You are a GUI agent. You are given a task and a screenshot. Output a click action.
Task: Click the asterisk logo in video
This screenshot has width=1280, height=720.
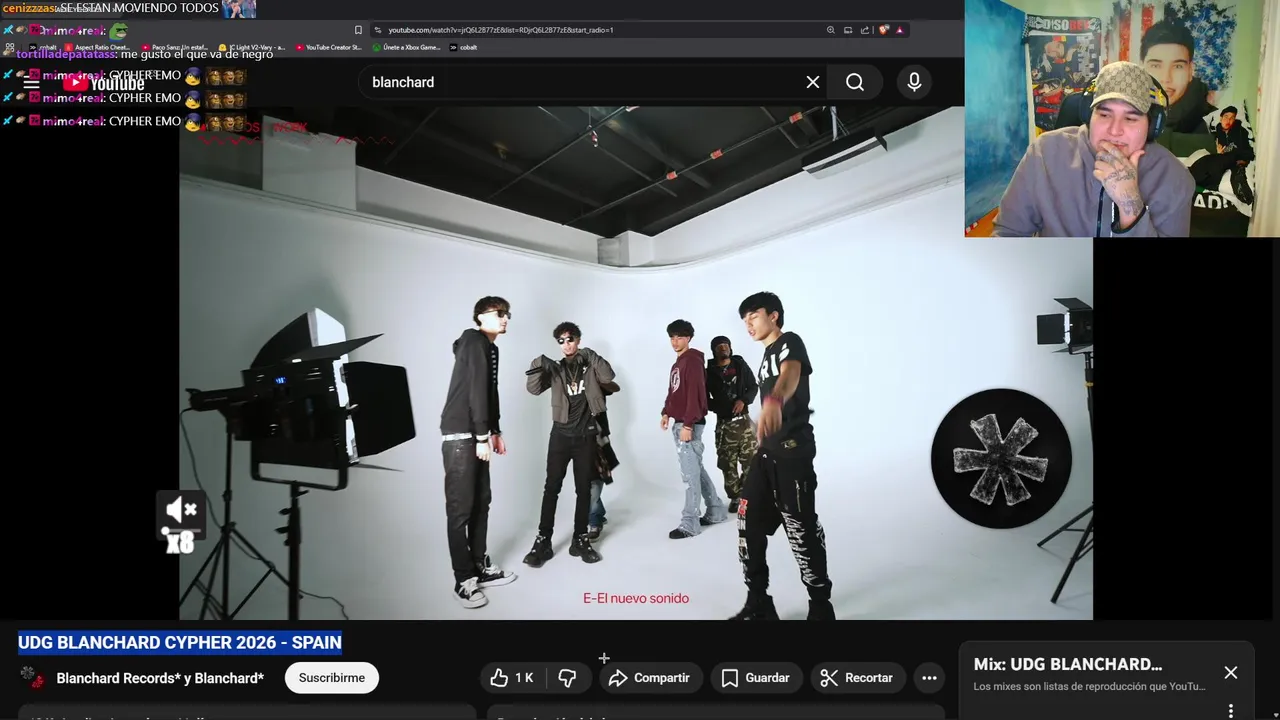[x=1001, y=459]
